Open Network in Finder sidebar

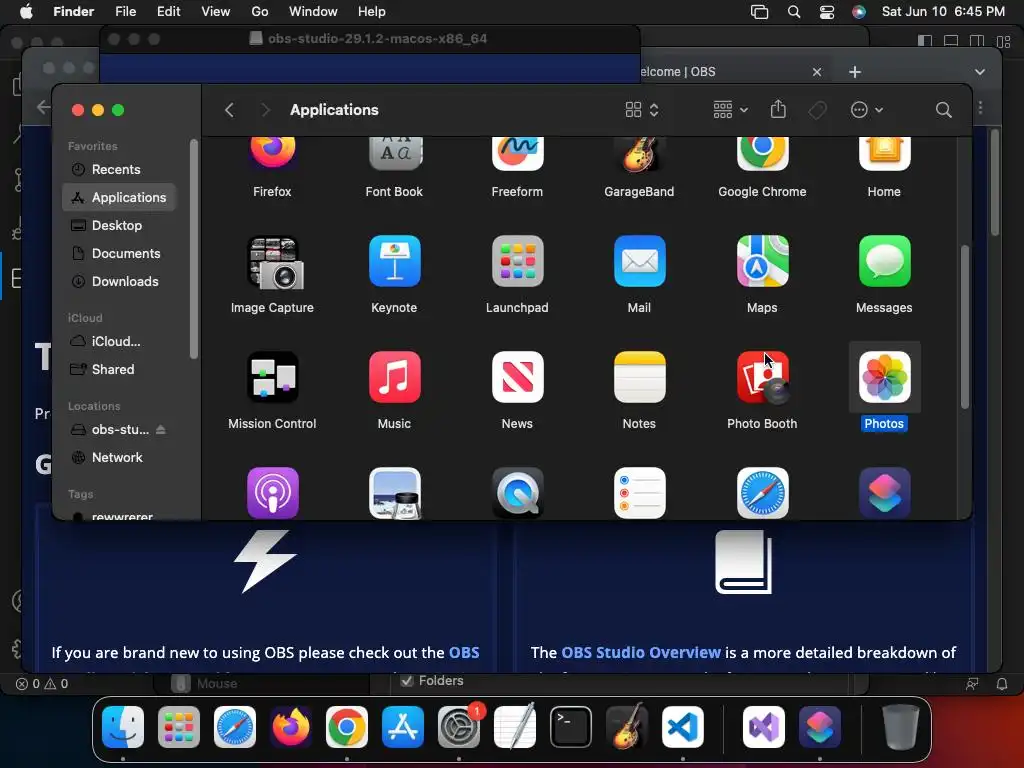[x=119, y=458]
